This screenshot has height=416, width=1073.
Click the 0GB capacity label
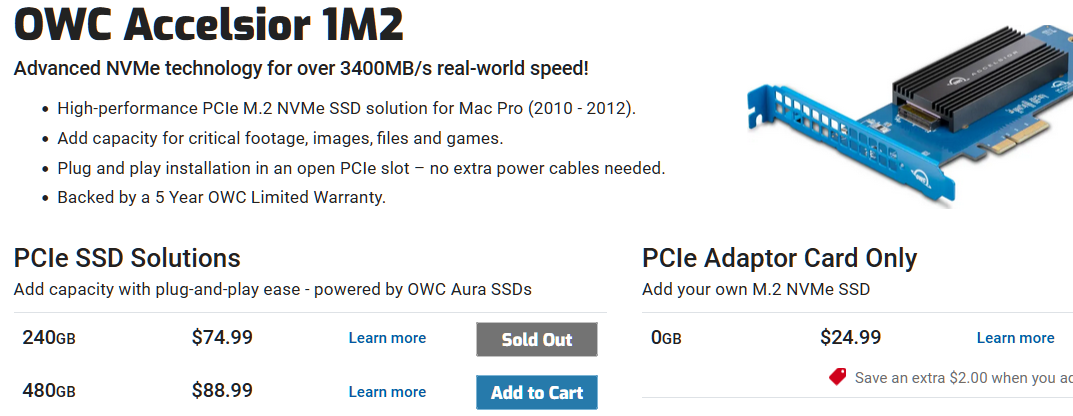666,338
